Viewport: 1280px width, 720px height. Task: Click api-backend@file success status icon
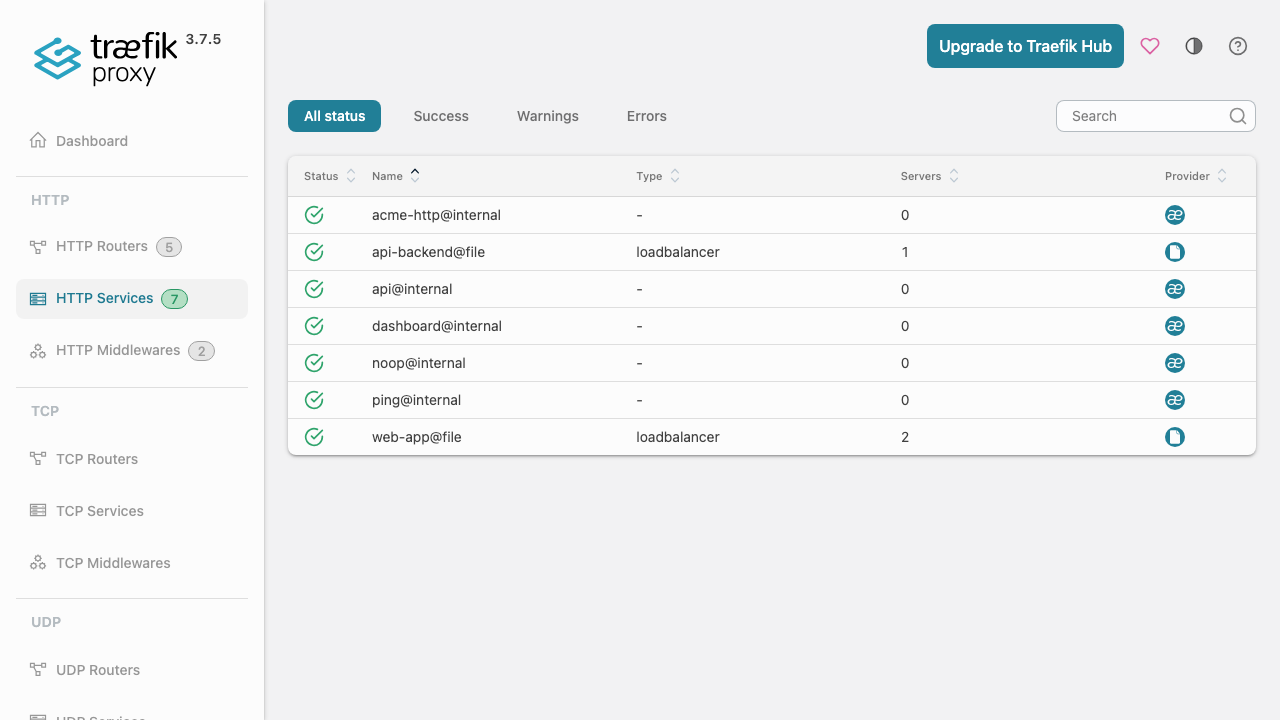314,252
